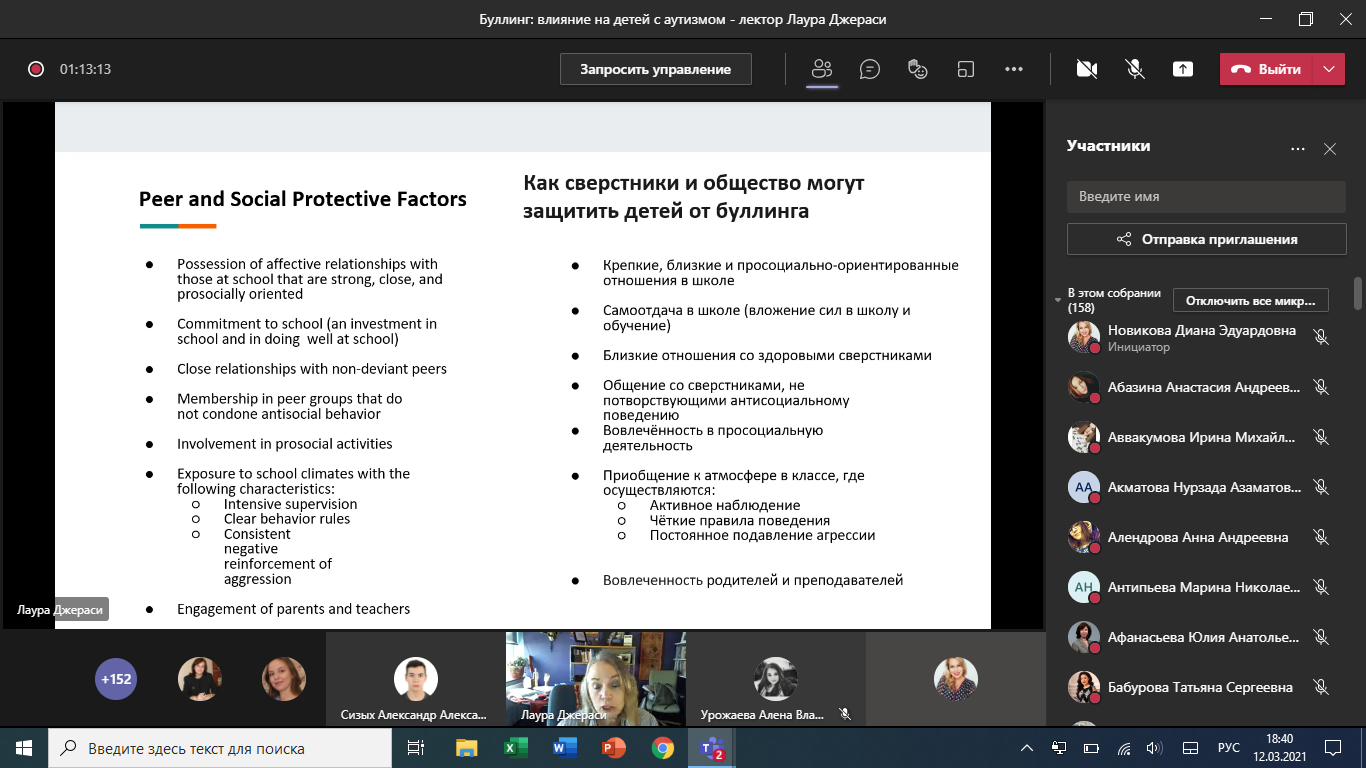Collapse the 'В этом собрании' section

[1059, 300]
